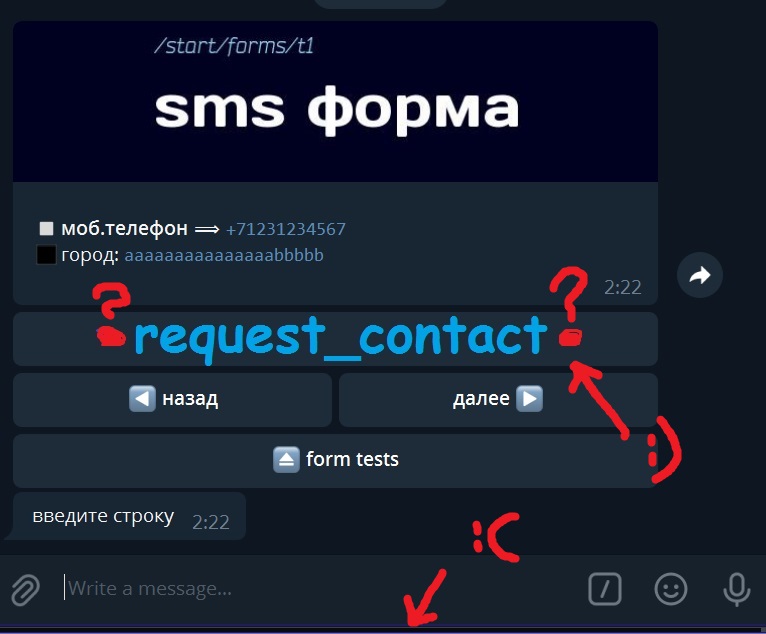Click the paperclip attach file icon

pos(25,590)
